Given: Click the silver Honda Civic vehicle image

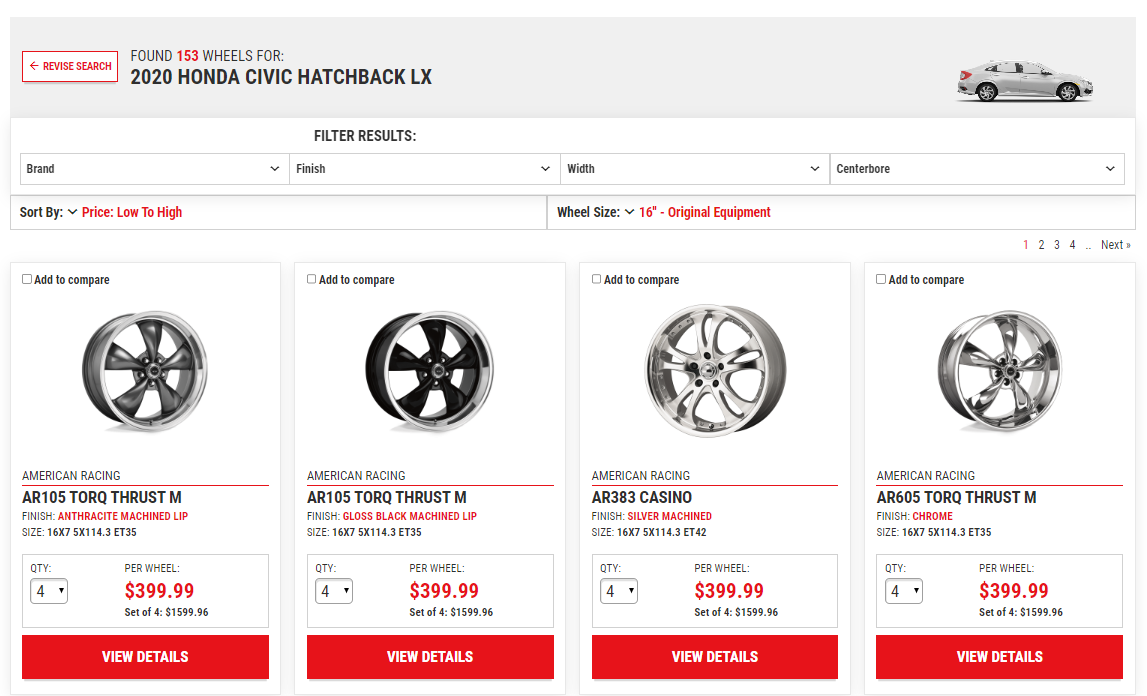Looking at the screenshot, I should (1024, 81).
